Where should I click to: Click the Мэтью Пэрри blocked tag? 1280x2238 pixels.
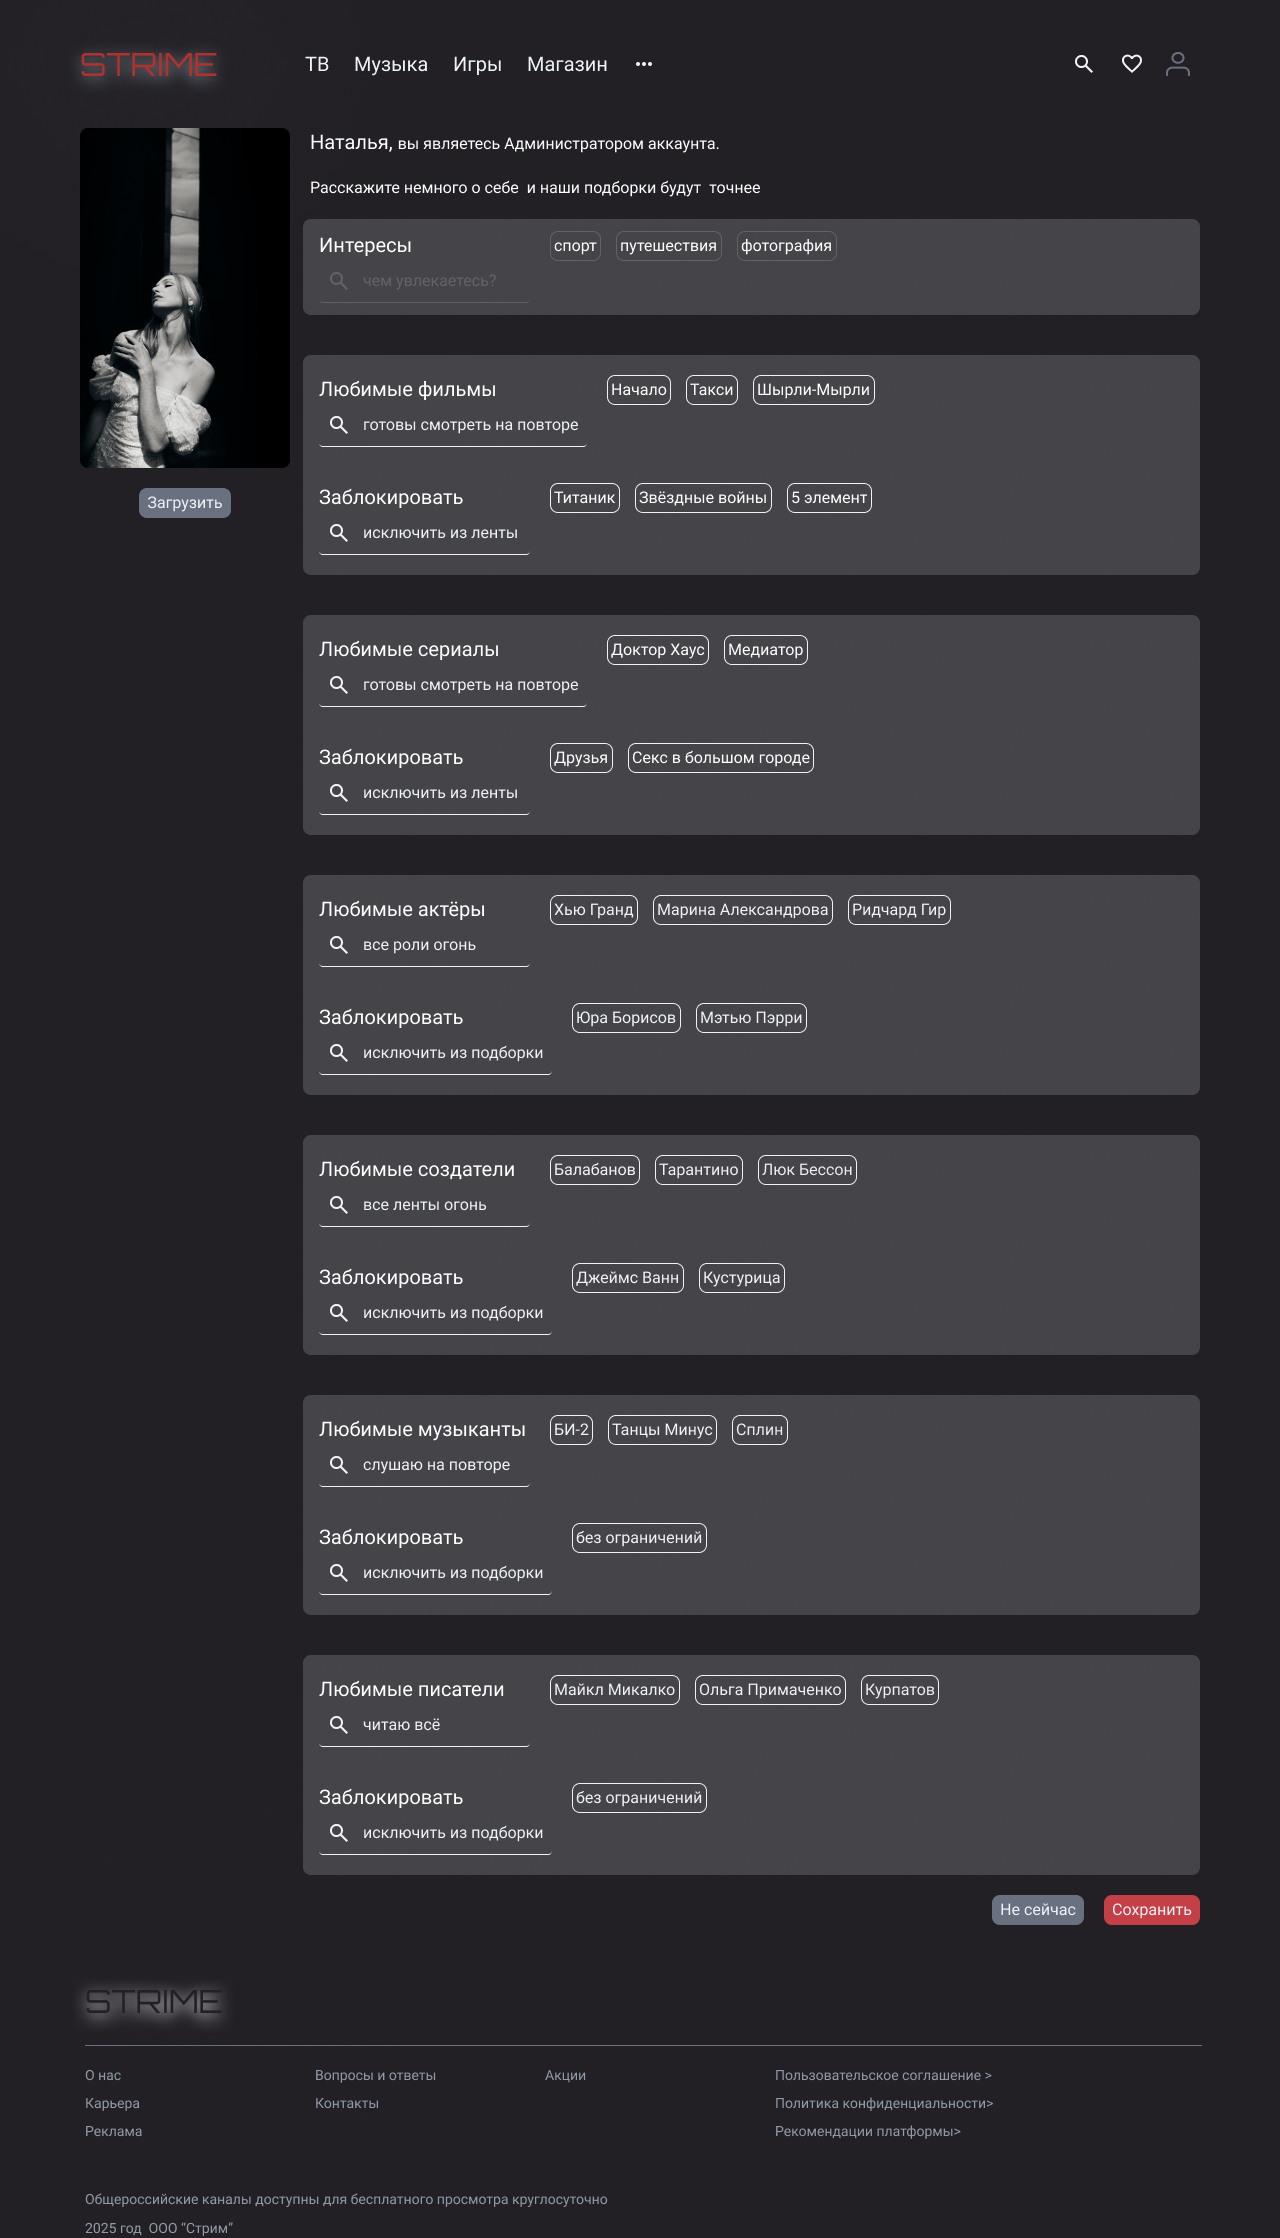tap(751, 1018)
